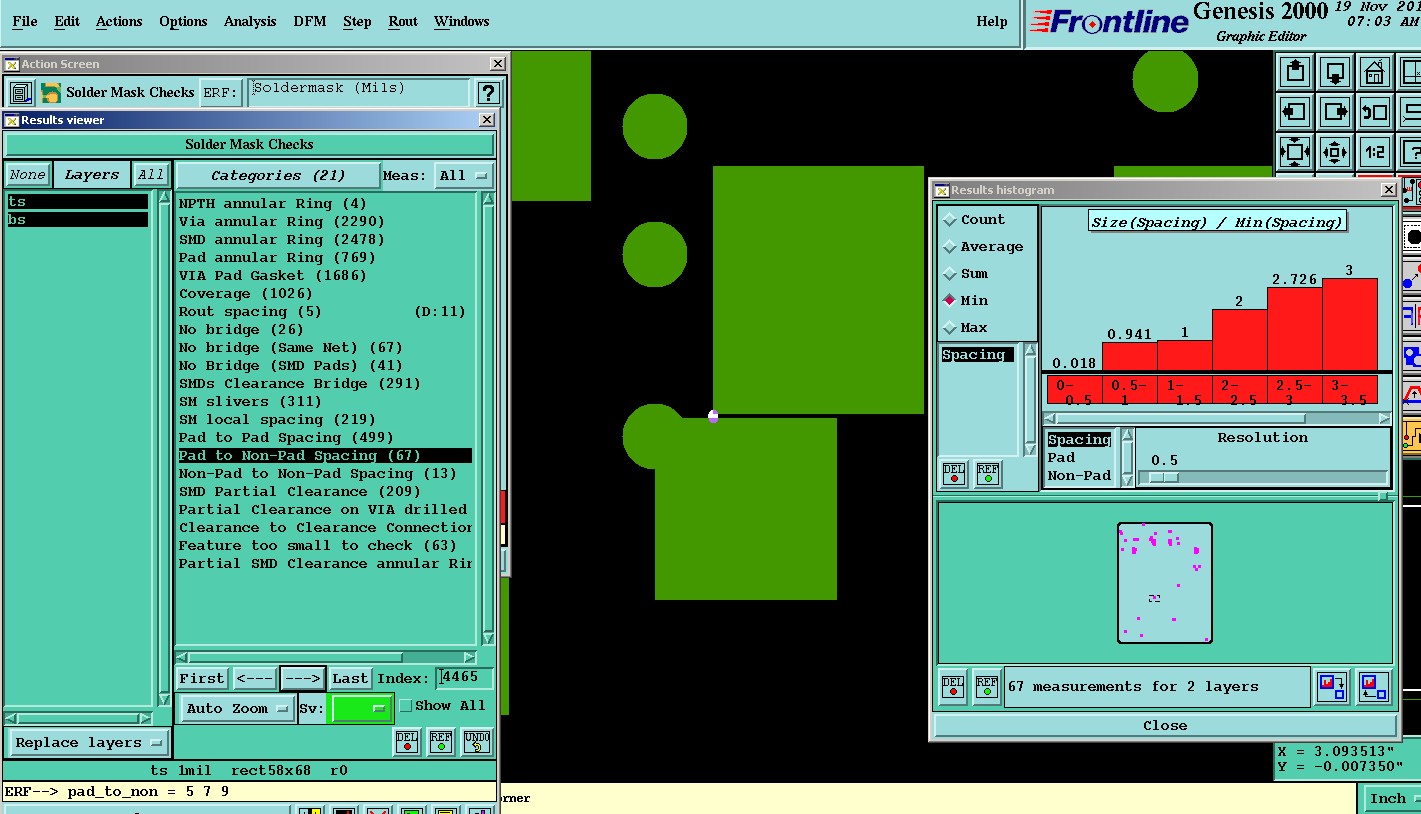Click the previous zoom return icon
Image resolution: width=1421 pixels, height=814 pixels.
(x=1375, y=112)
